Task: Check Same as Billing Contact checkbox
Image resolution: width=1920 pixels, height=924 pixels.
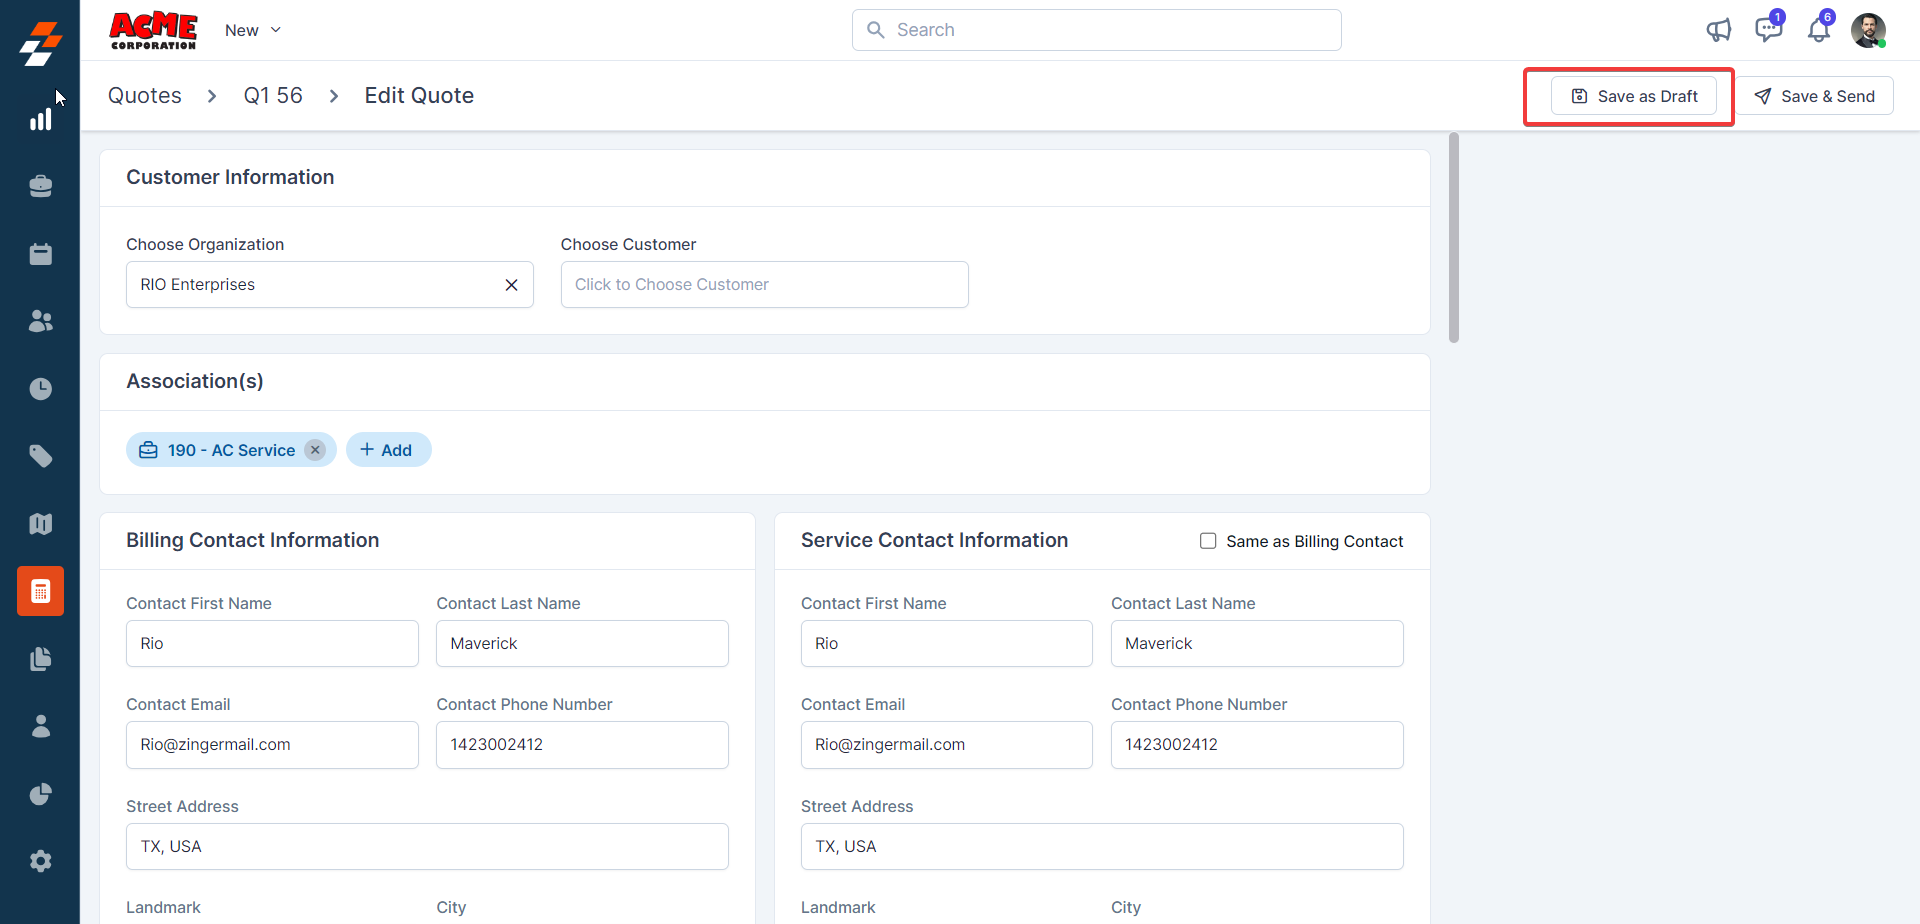Action: click(1208, 541)
